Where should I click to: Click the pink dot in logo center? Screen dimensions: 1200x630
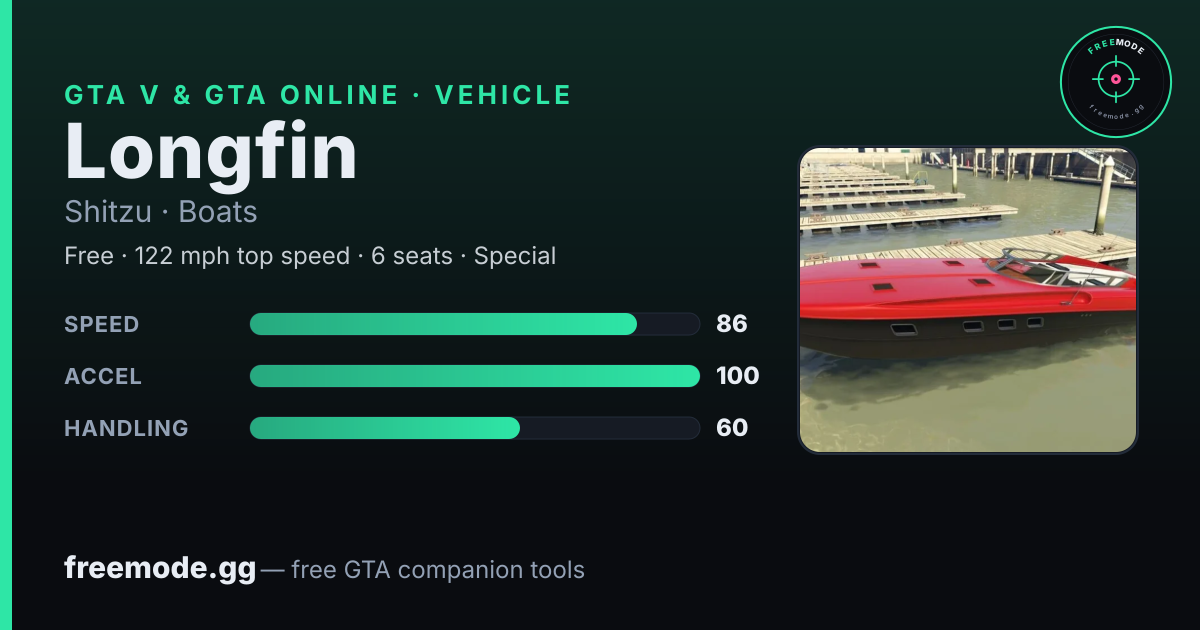(x=1116, y=78)
